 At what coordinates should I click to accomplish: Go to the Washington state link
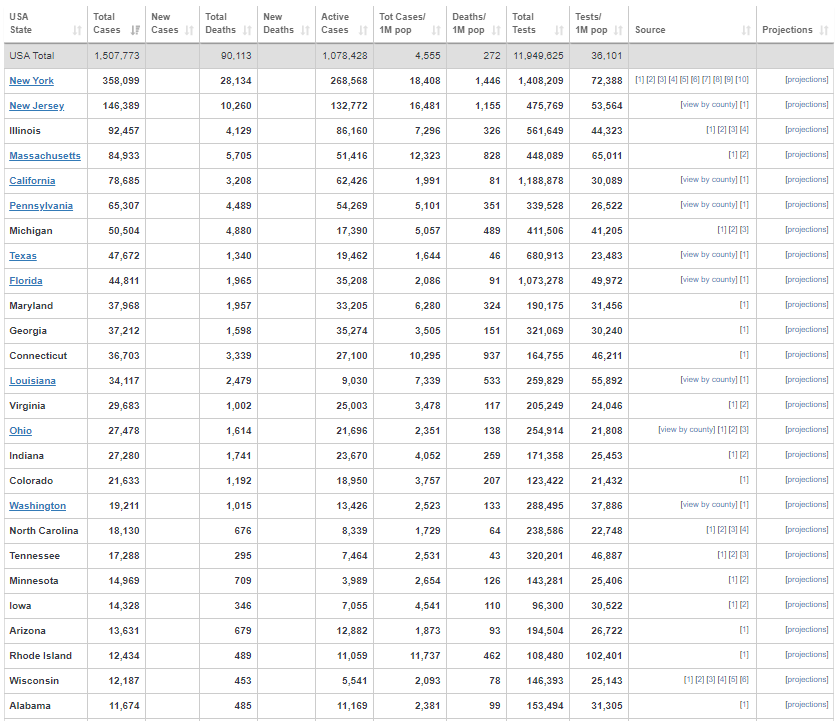(x=37, y=506)
